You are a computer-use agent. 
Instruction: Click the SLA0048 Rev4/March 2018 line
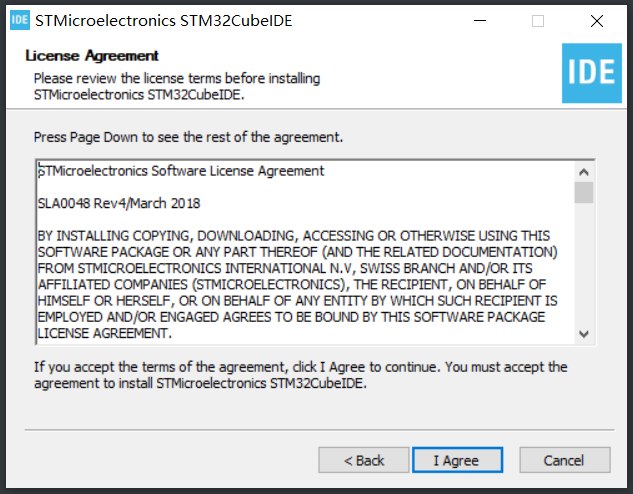click(x=119, y=203)
